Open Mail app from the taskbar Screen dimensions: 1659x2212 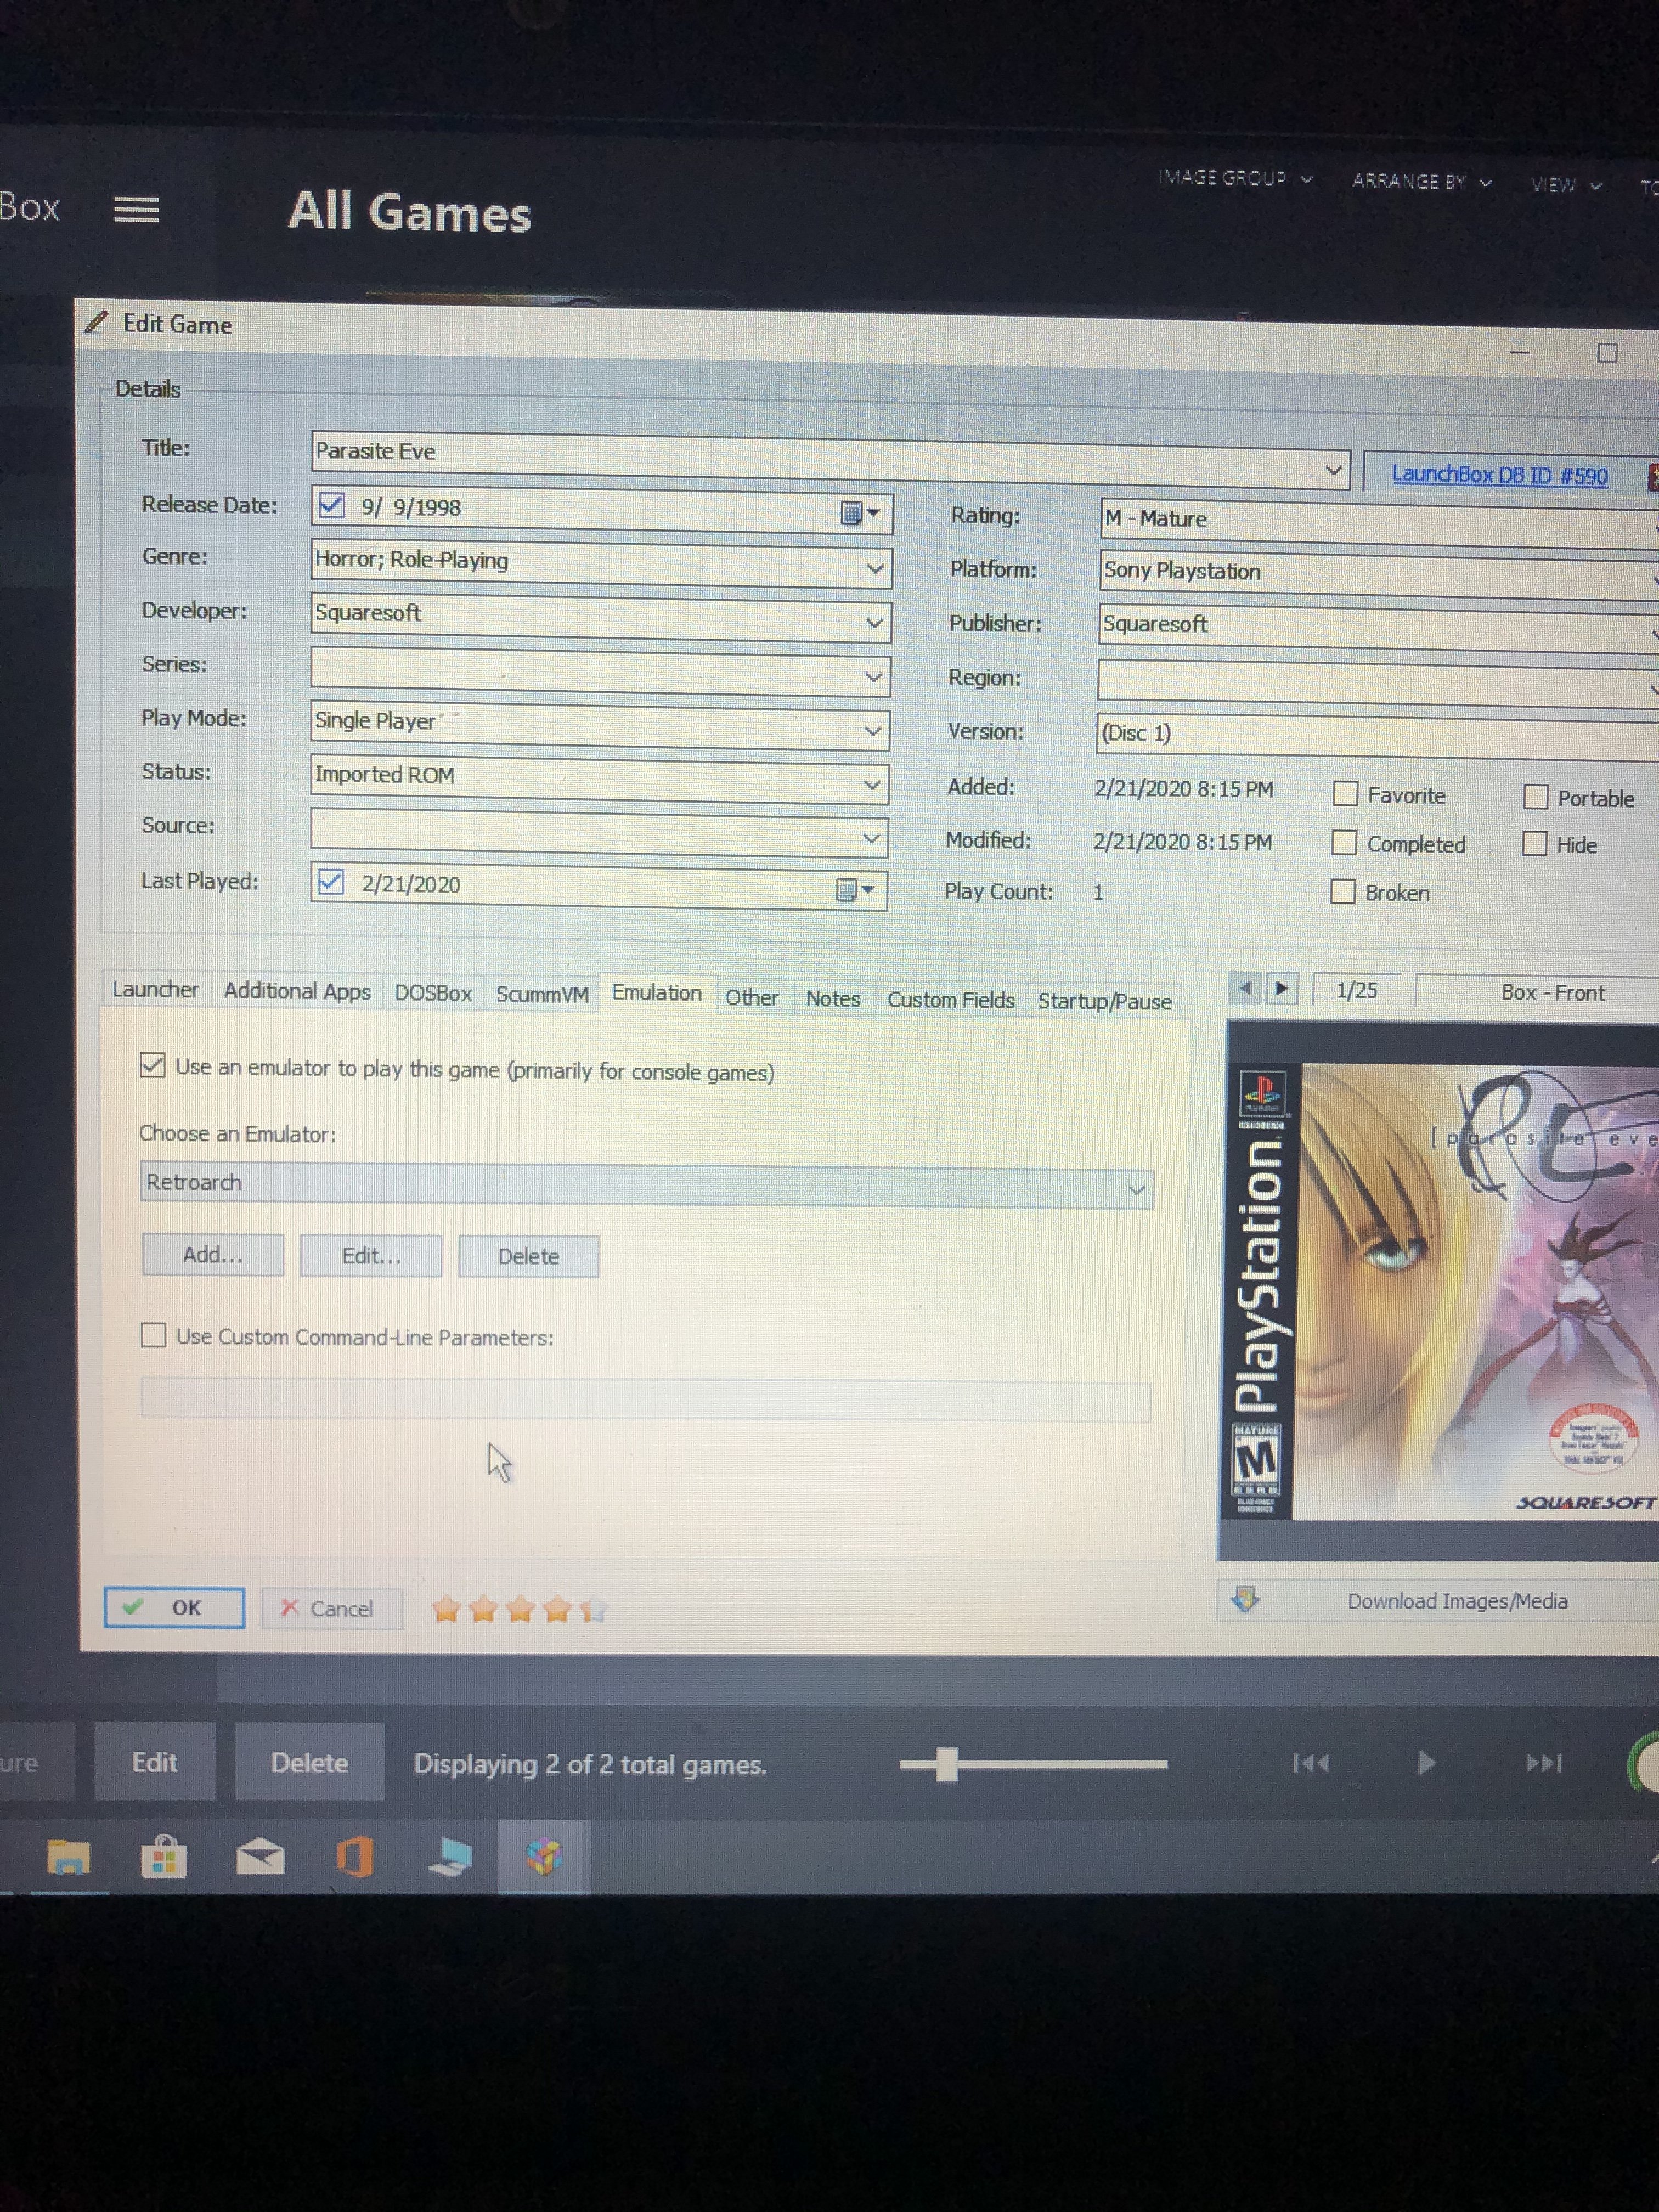coord(260,1858)
